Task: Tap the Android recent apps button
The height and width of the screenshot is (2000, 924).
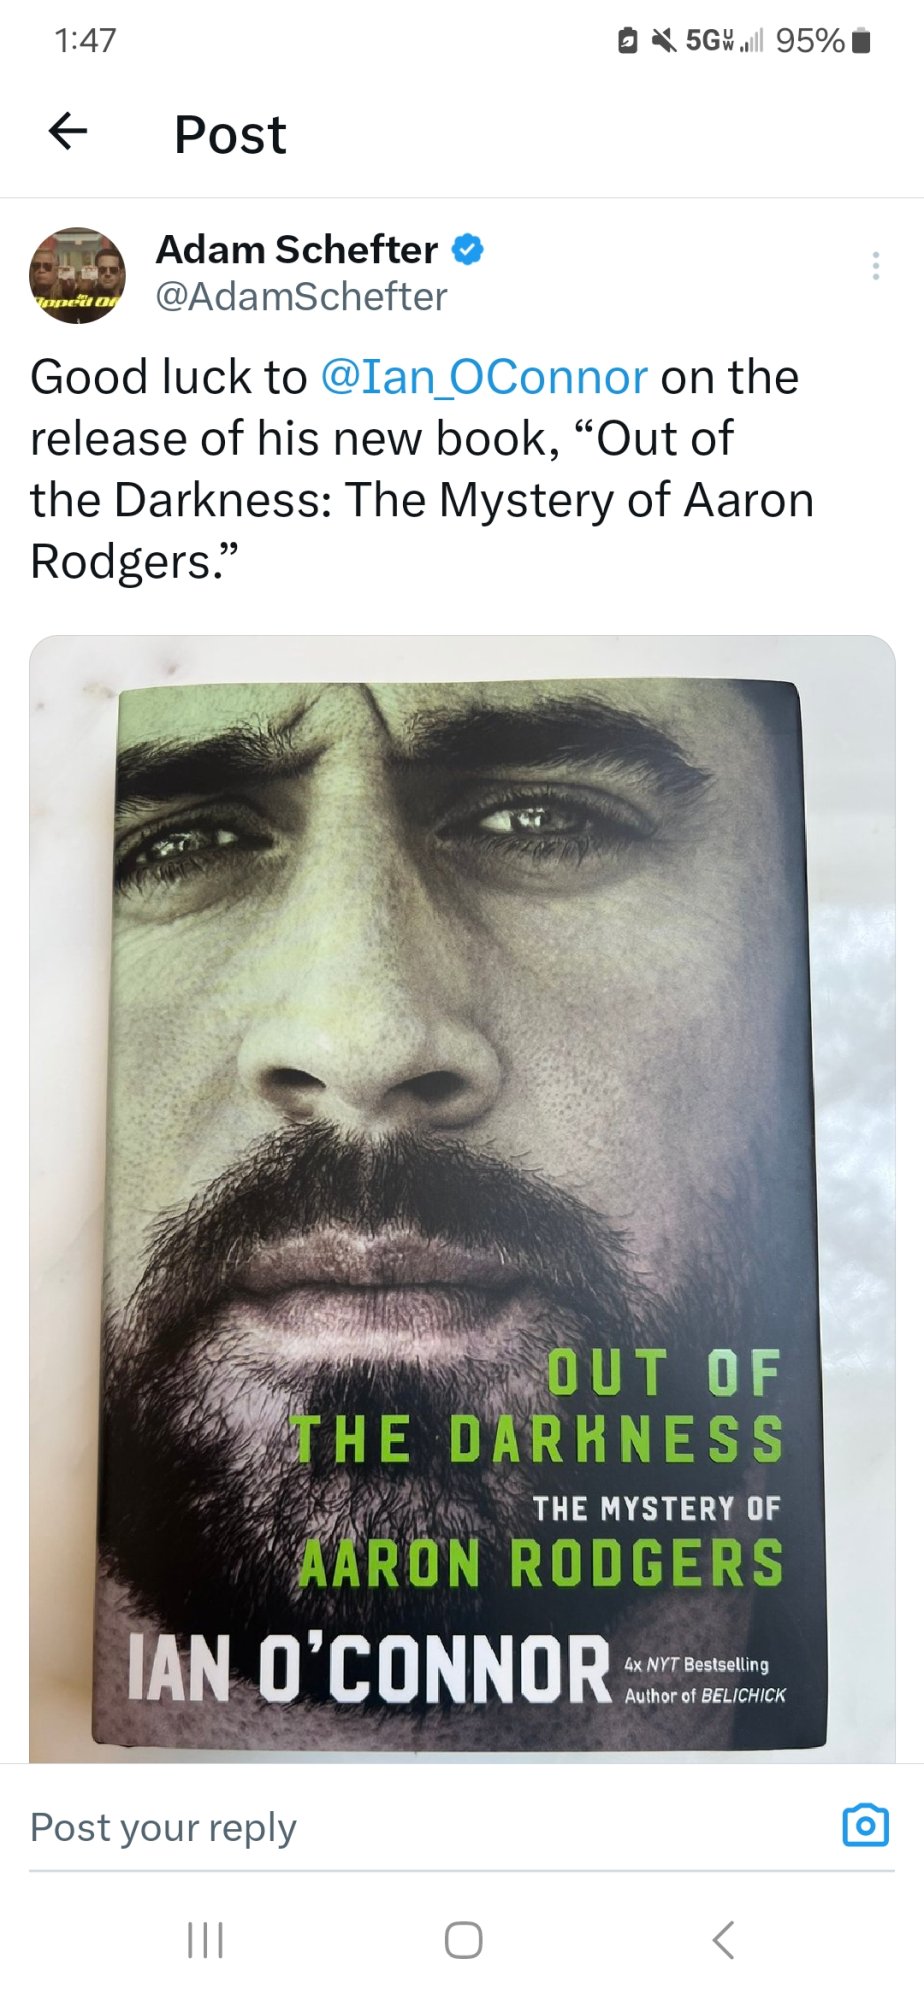Action: click(x=205, y=1940)
